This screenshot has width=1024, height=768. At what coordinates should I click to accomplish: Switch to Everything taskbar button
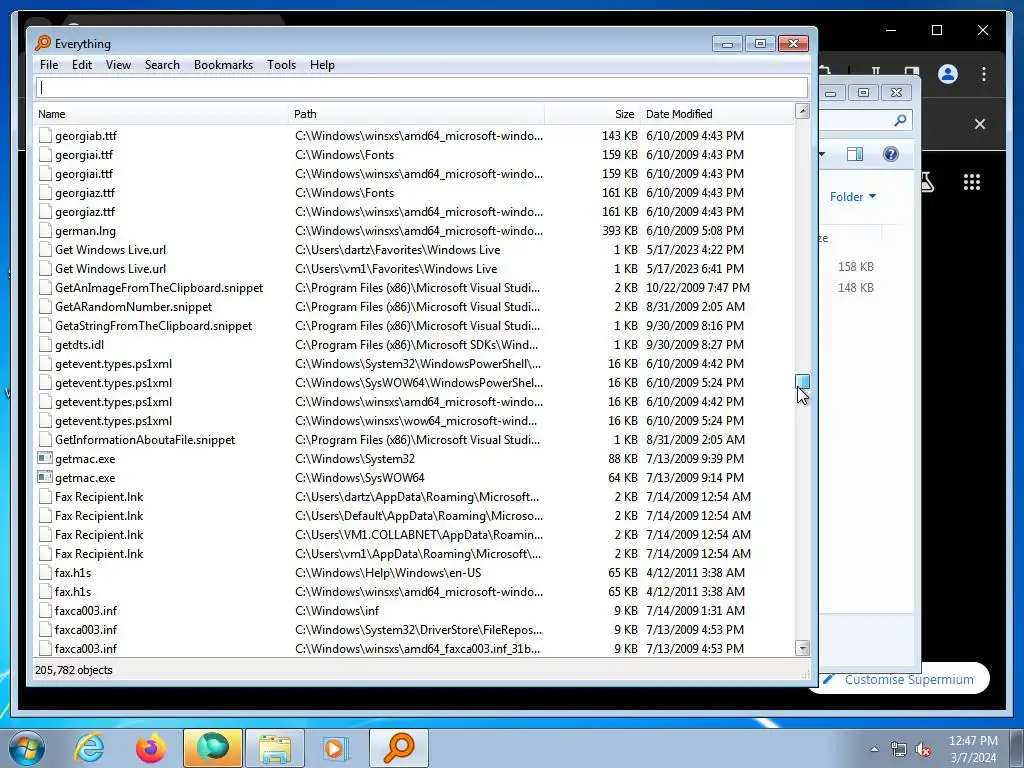[x=398, y=748]
